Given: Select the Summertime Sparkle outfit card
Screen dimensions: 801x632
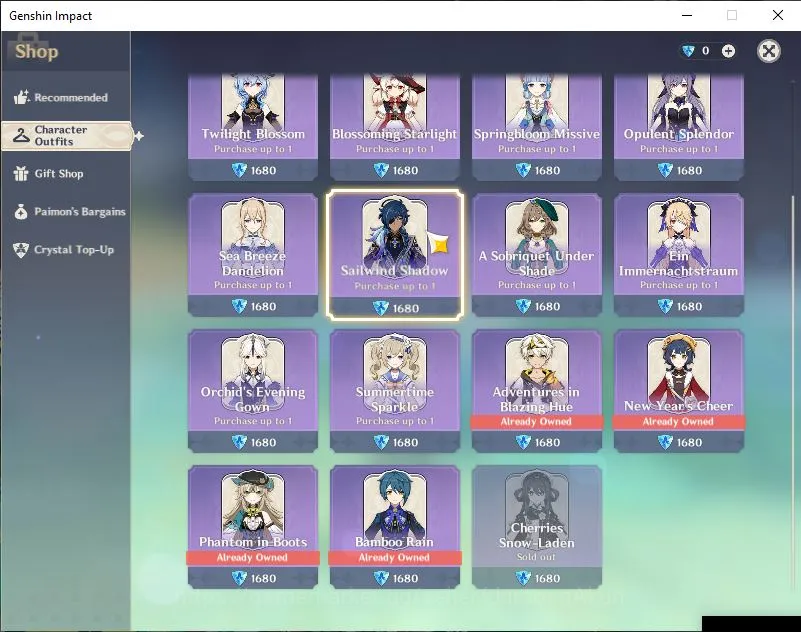Looking at the screenshot, I should pos(395,391).
